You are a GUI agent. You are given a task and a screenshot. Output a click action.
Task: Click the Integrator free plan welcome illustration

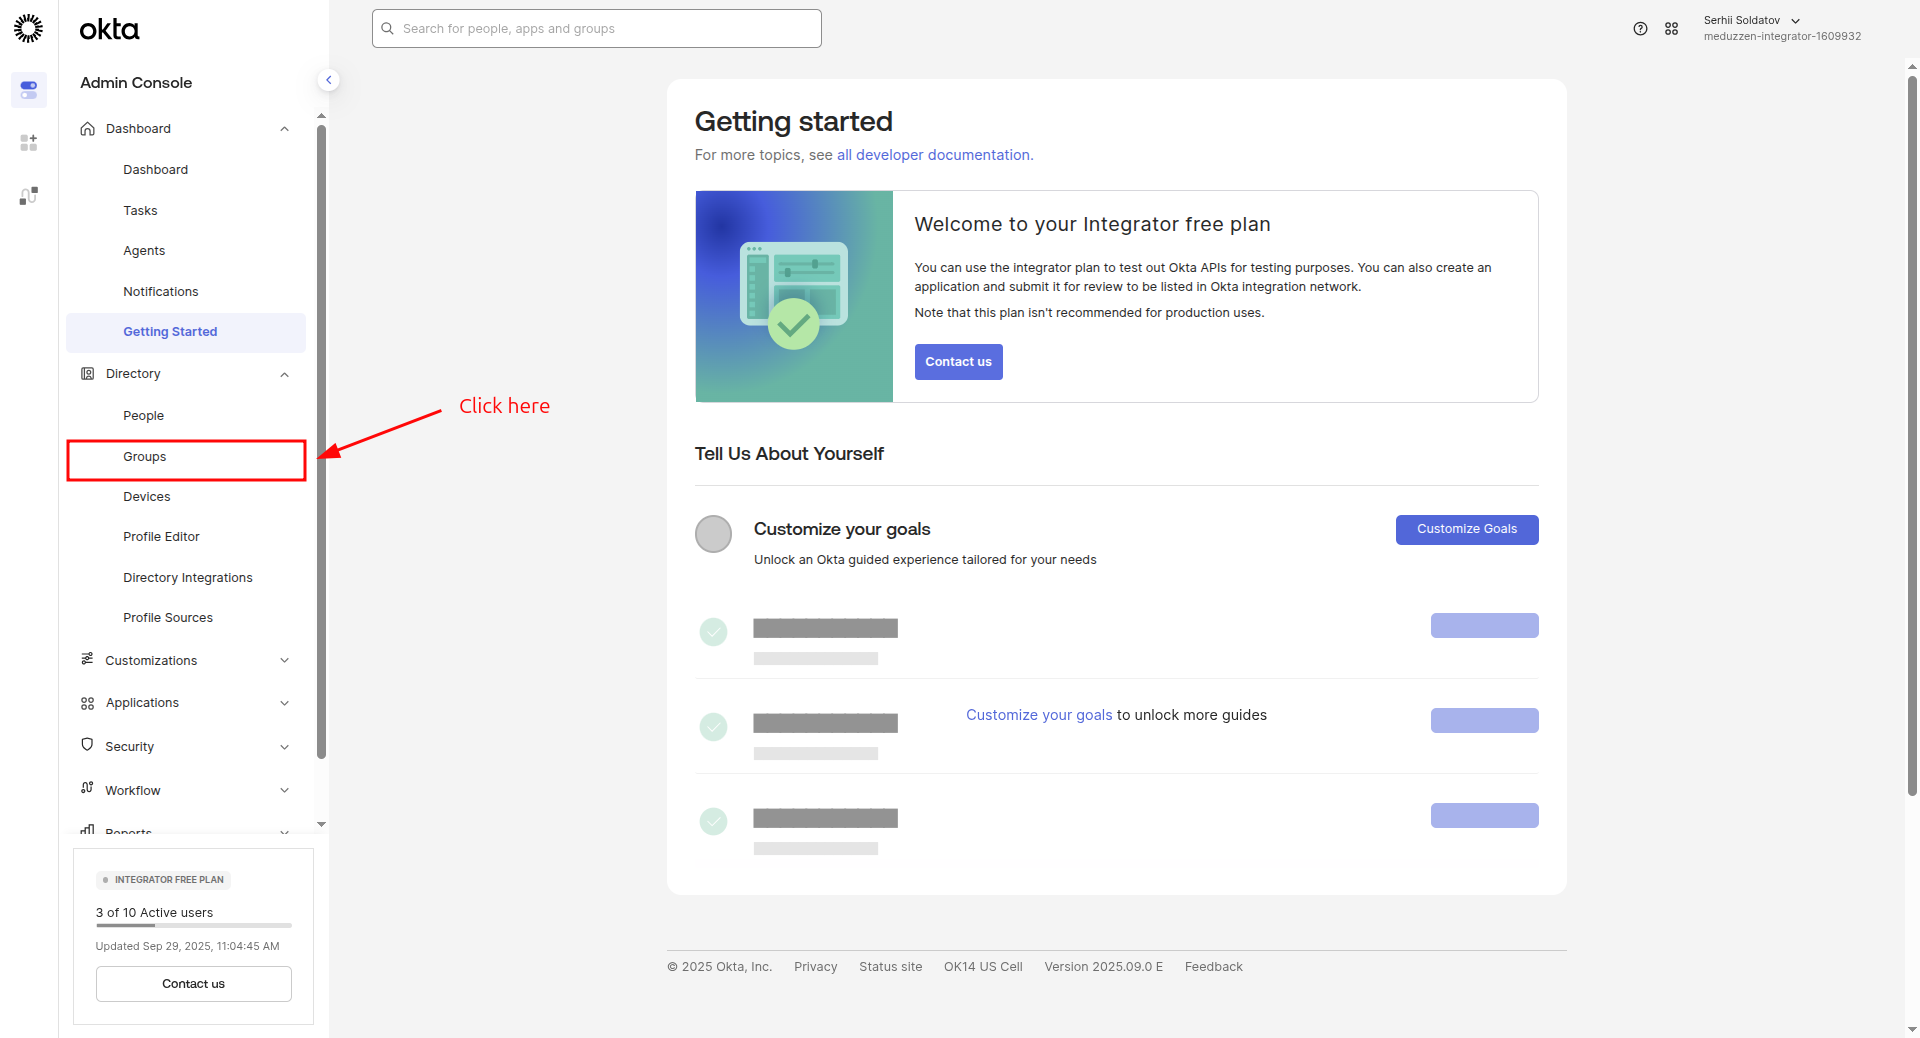[x=794, y=297]
